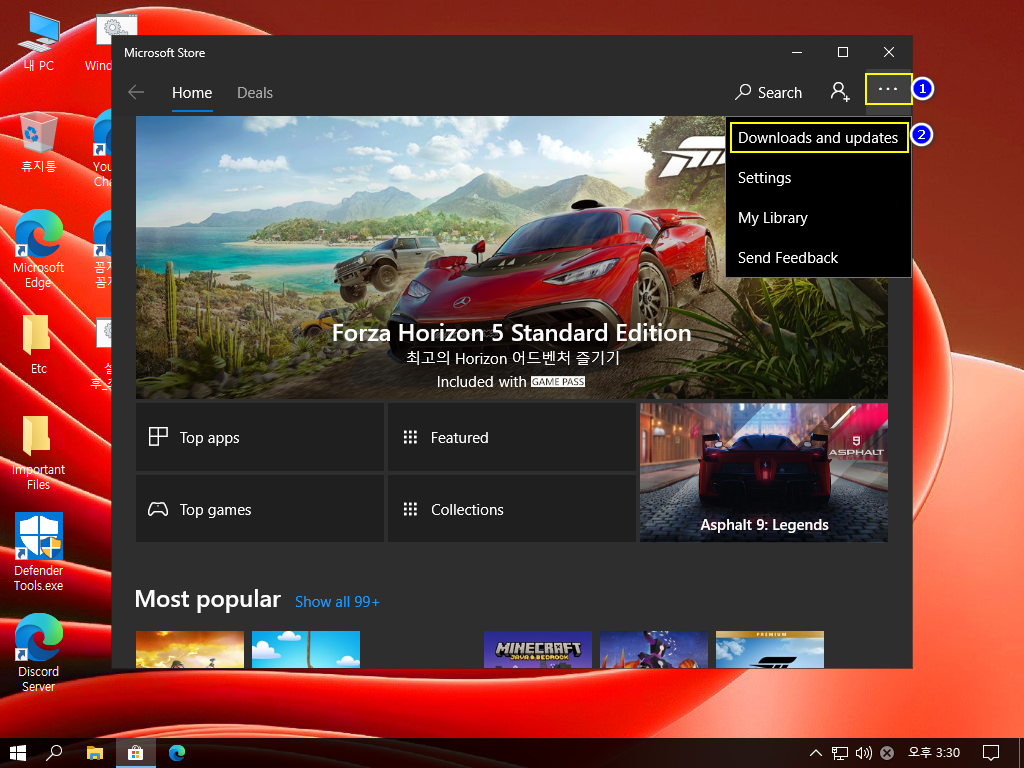Viewport: 1024px width, 768px height.
Task: Open the 내 PC desktop icon
Action: point(39,42)
